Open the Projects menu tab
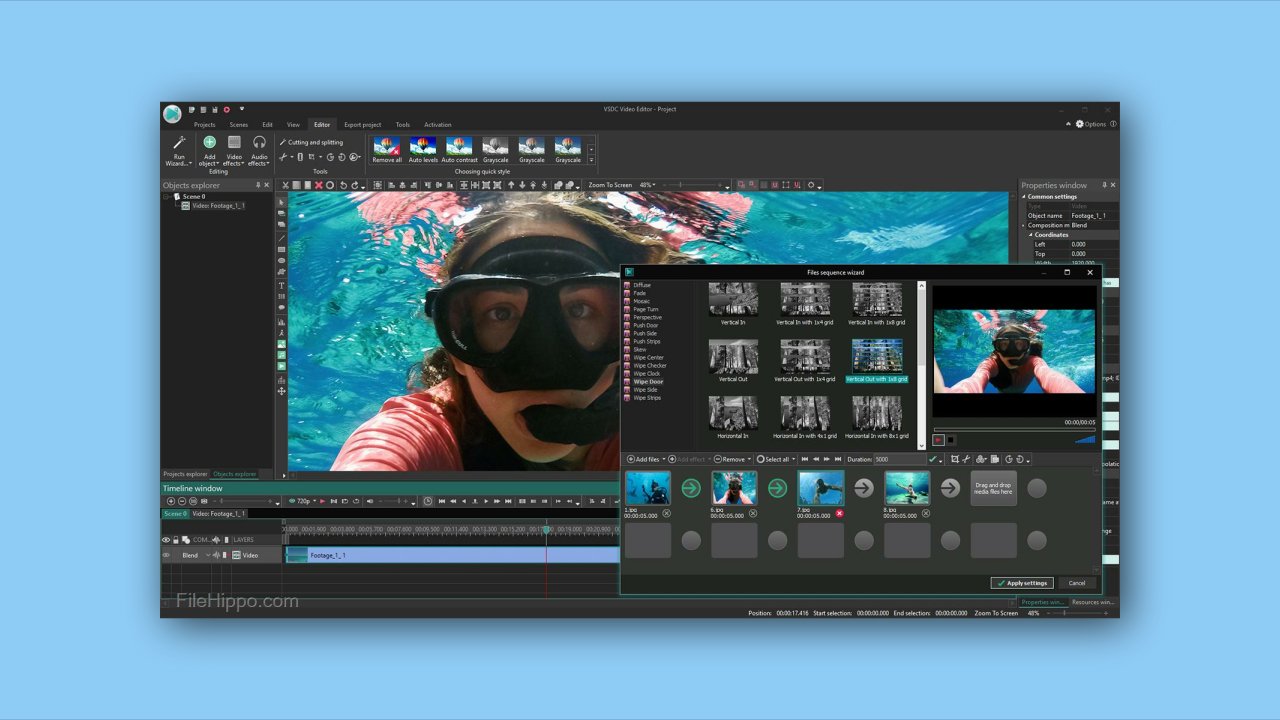The height and width of the screenshot is (720, 1280). [x=205, y=124]
